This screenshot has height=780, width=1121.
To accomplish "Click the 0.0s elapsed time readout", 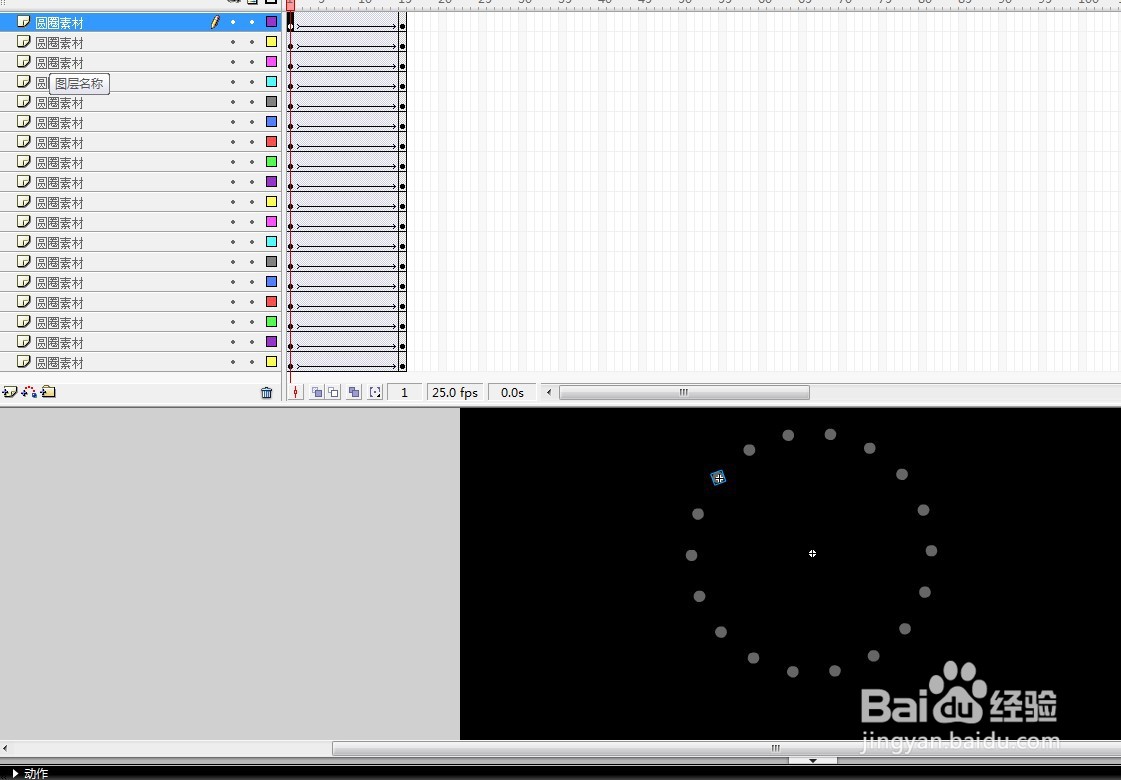I will (512, 393).
